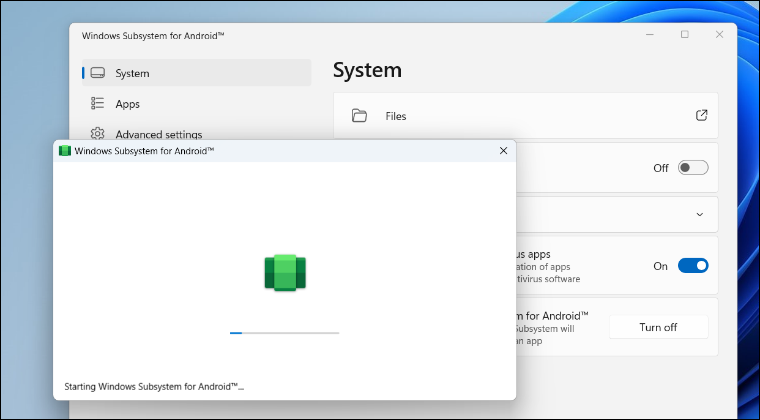760x420 pixels.
Task: Toggle the switch labeled Off
Action: [x=693, y=168]
